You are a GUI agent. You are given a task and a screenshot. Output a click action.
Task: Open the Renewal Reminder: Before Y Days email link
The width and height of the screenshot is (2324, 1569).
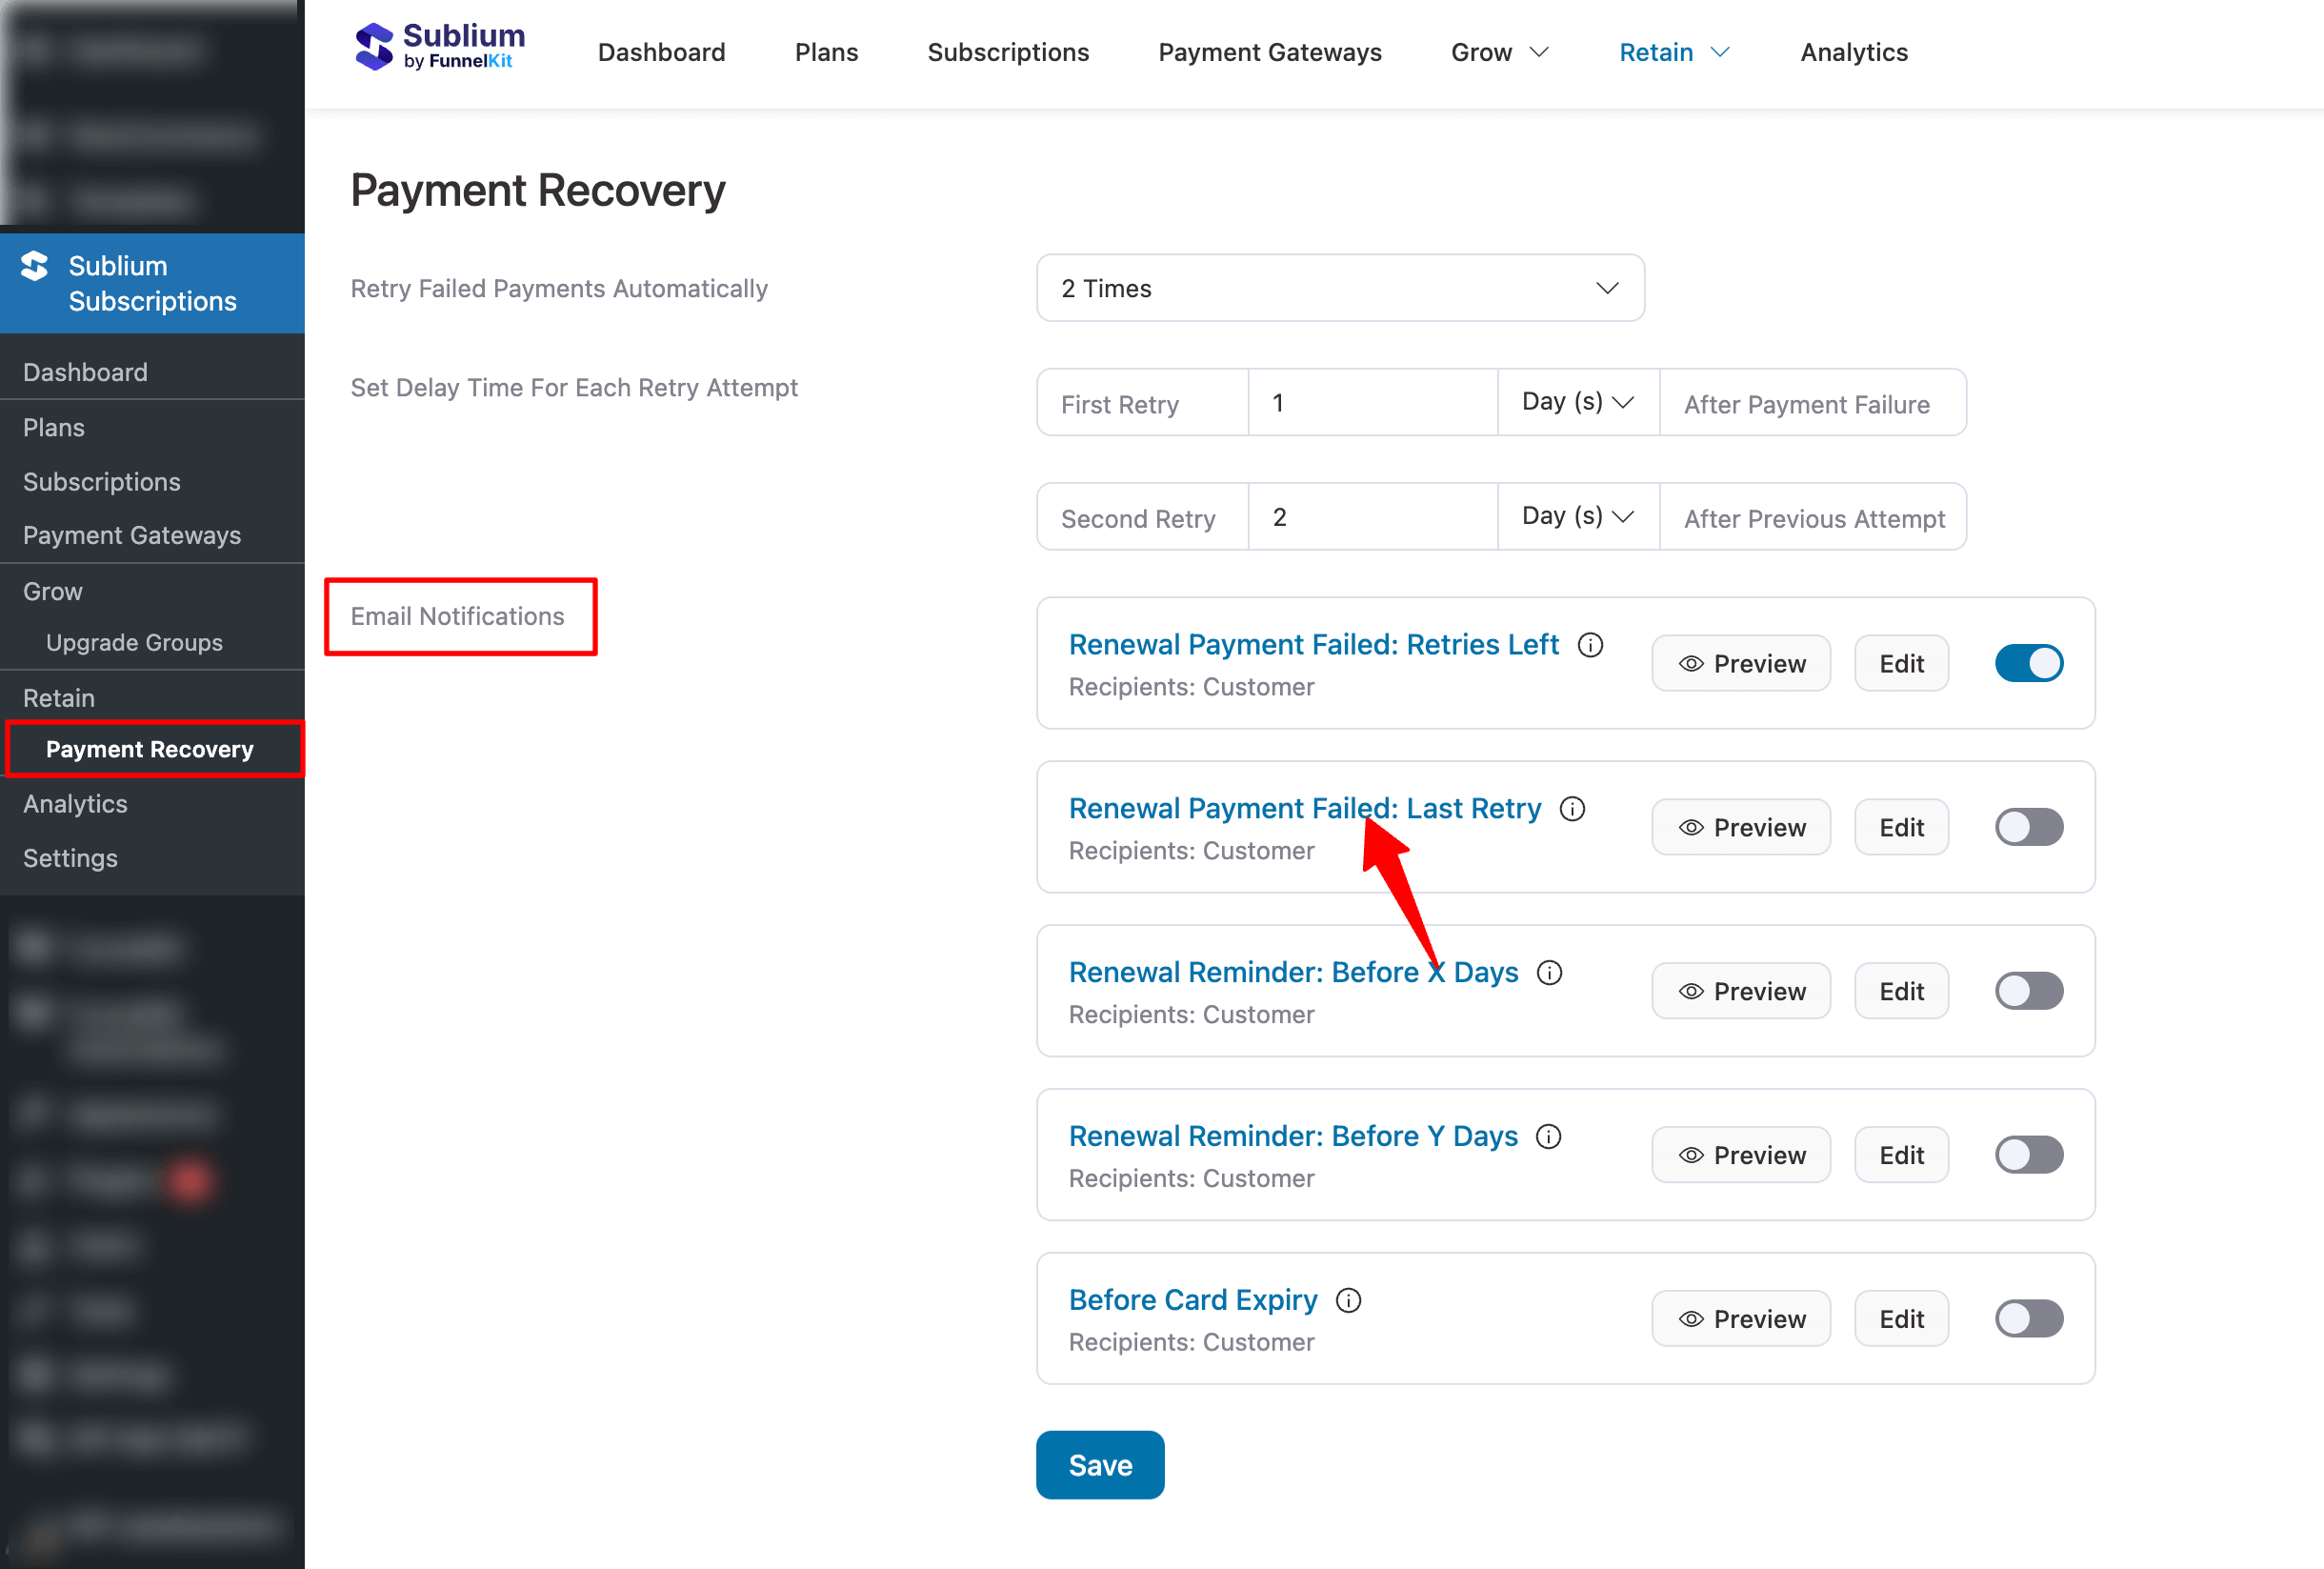click(1292, 1136)
